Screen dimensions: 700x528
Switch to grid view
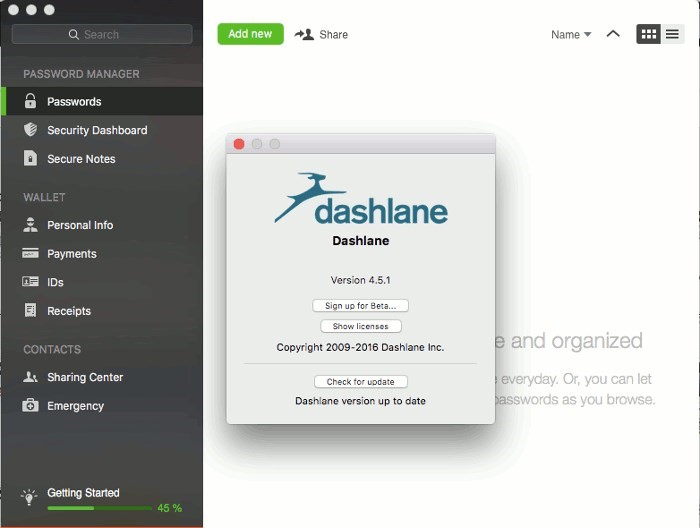648,34
